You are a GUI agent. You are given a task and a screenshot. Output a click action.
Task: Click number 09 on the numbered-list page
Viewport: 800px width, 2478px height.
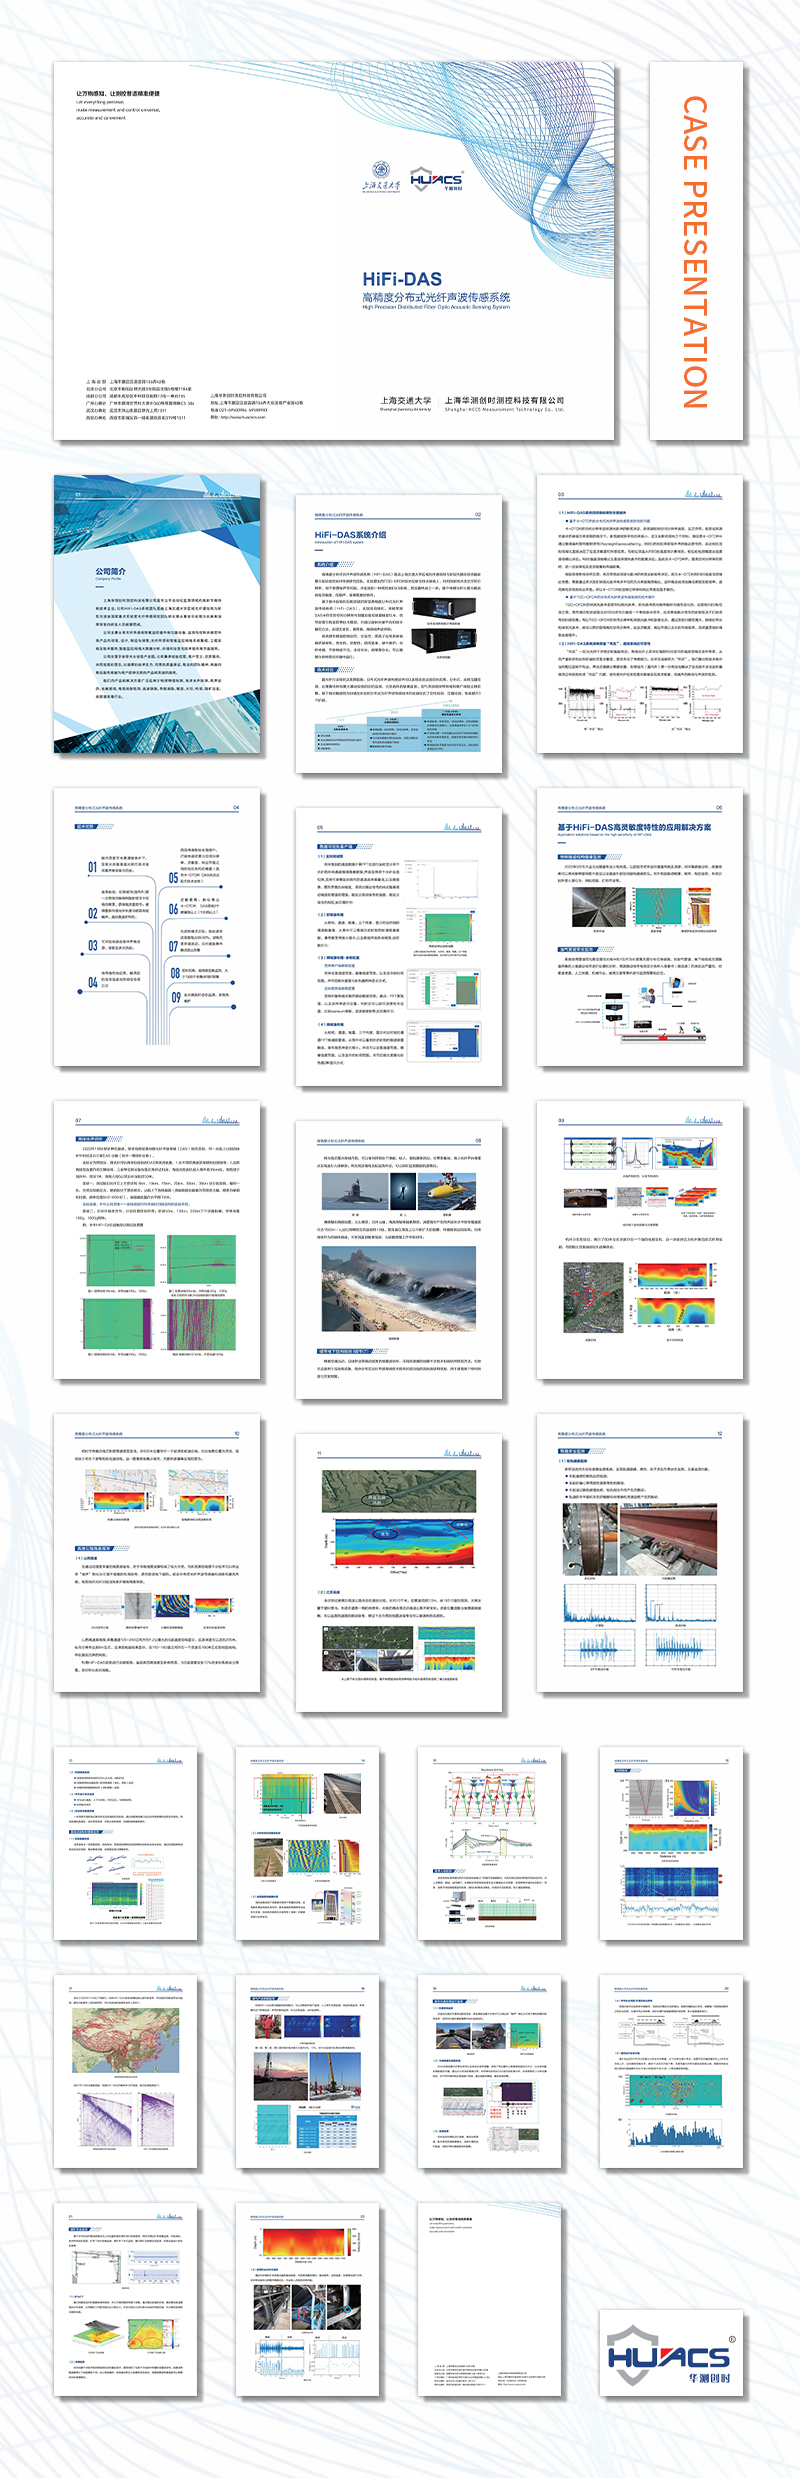[x=175, y=997]
